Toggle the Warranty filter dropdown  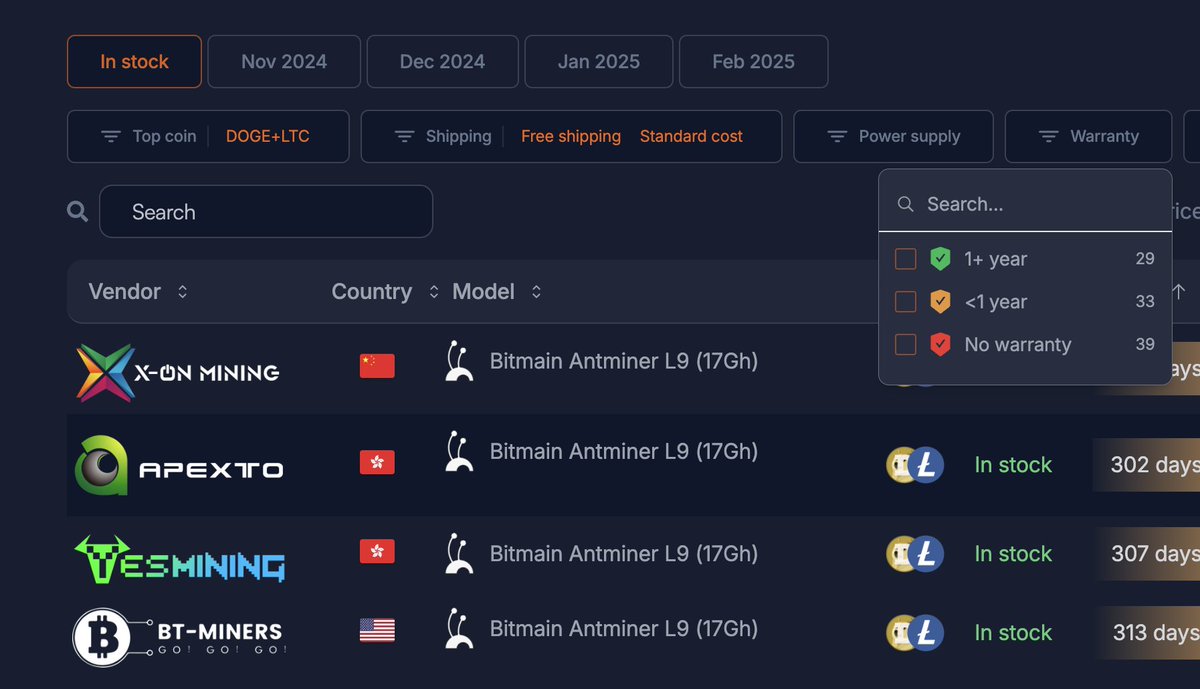(1088, 136)
